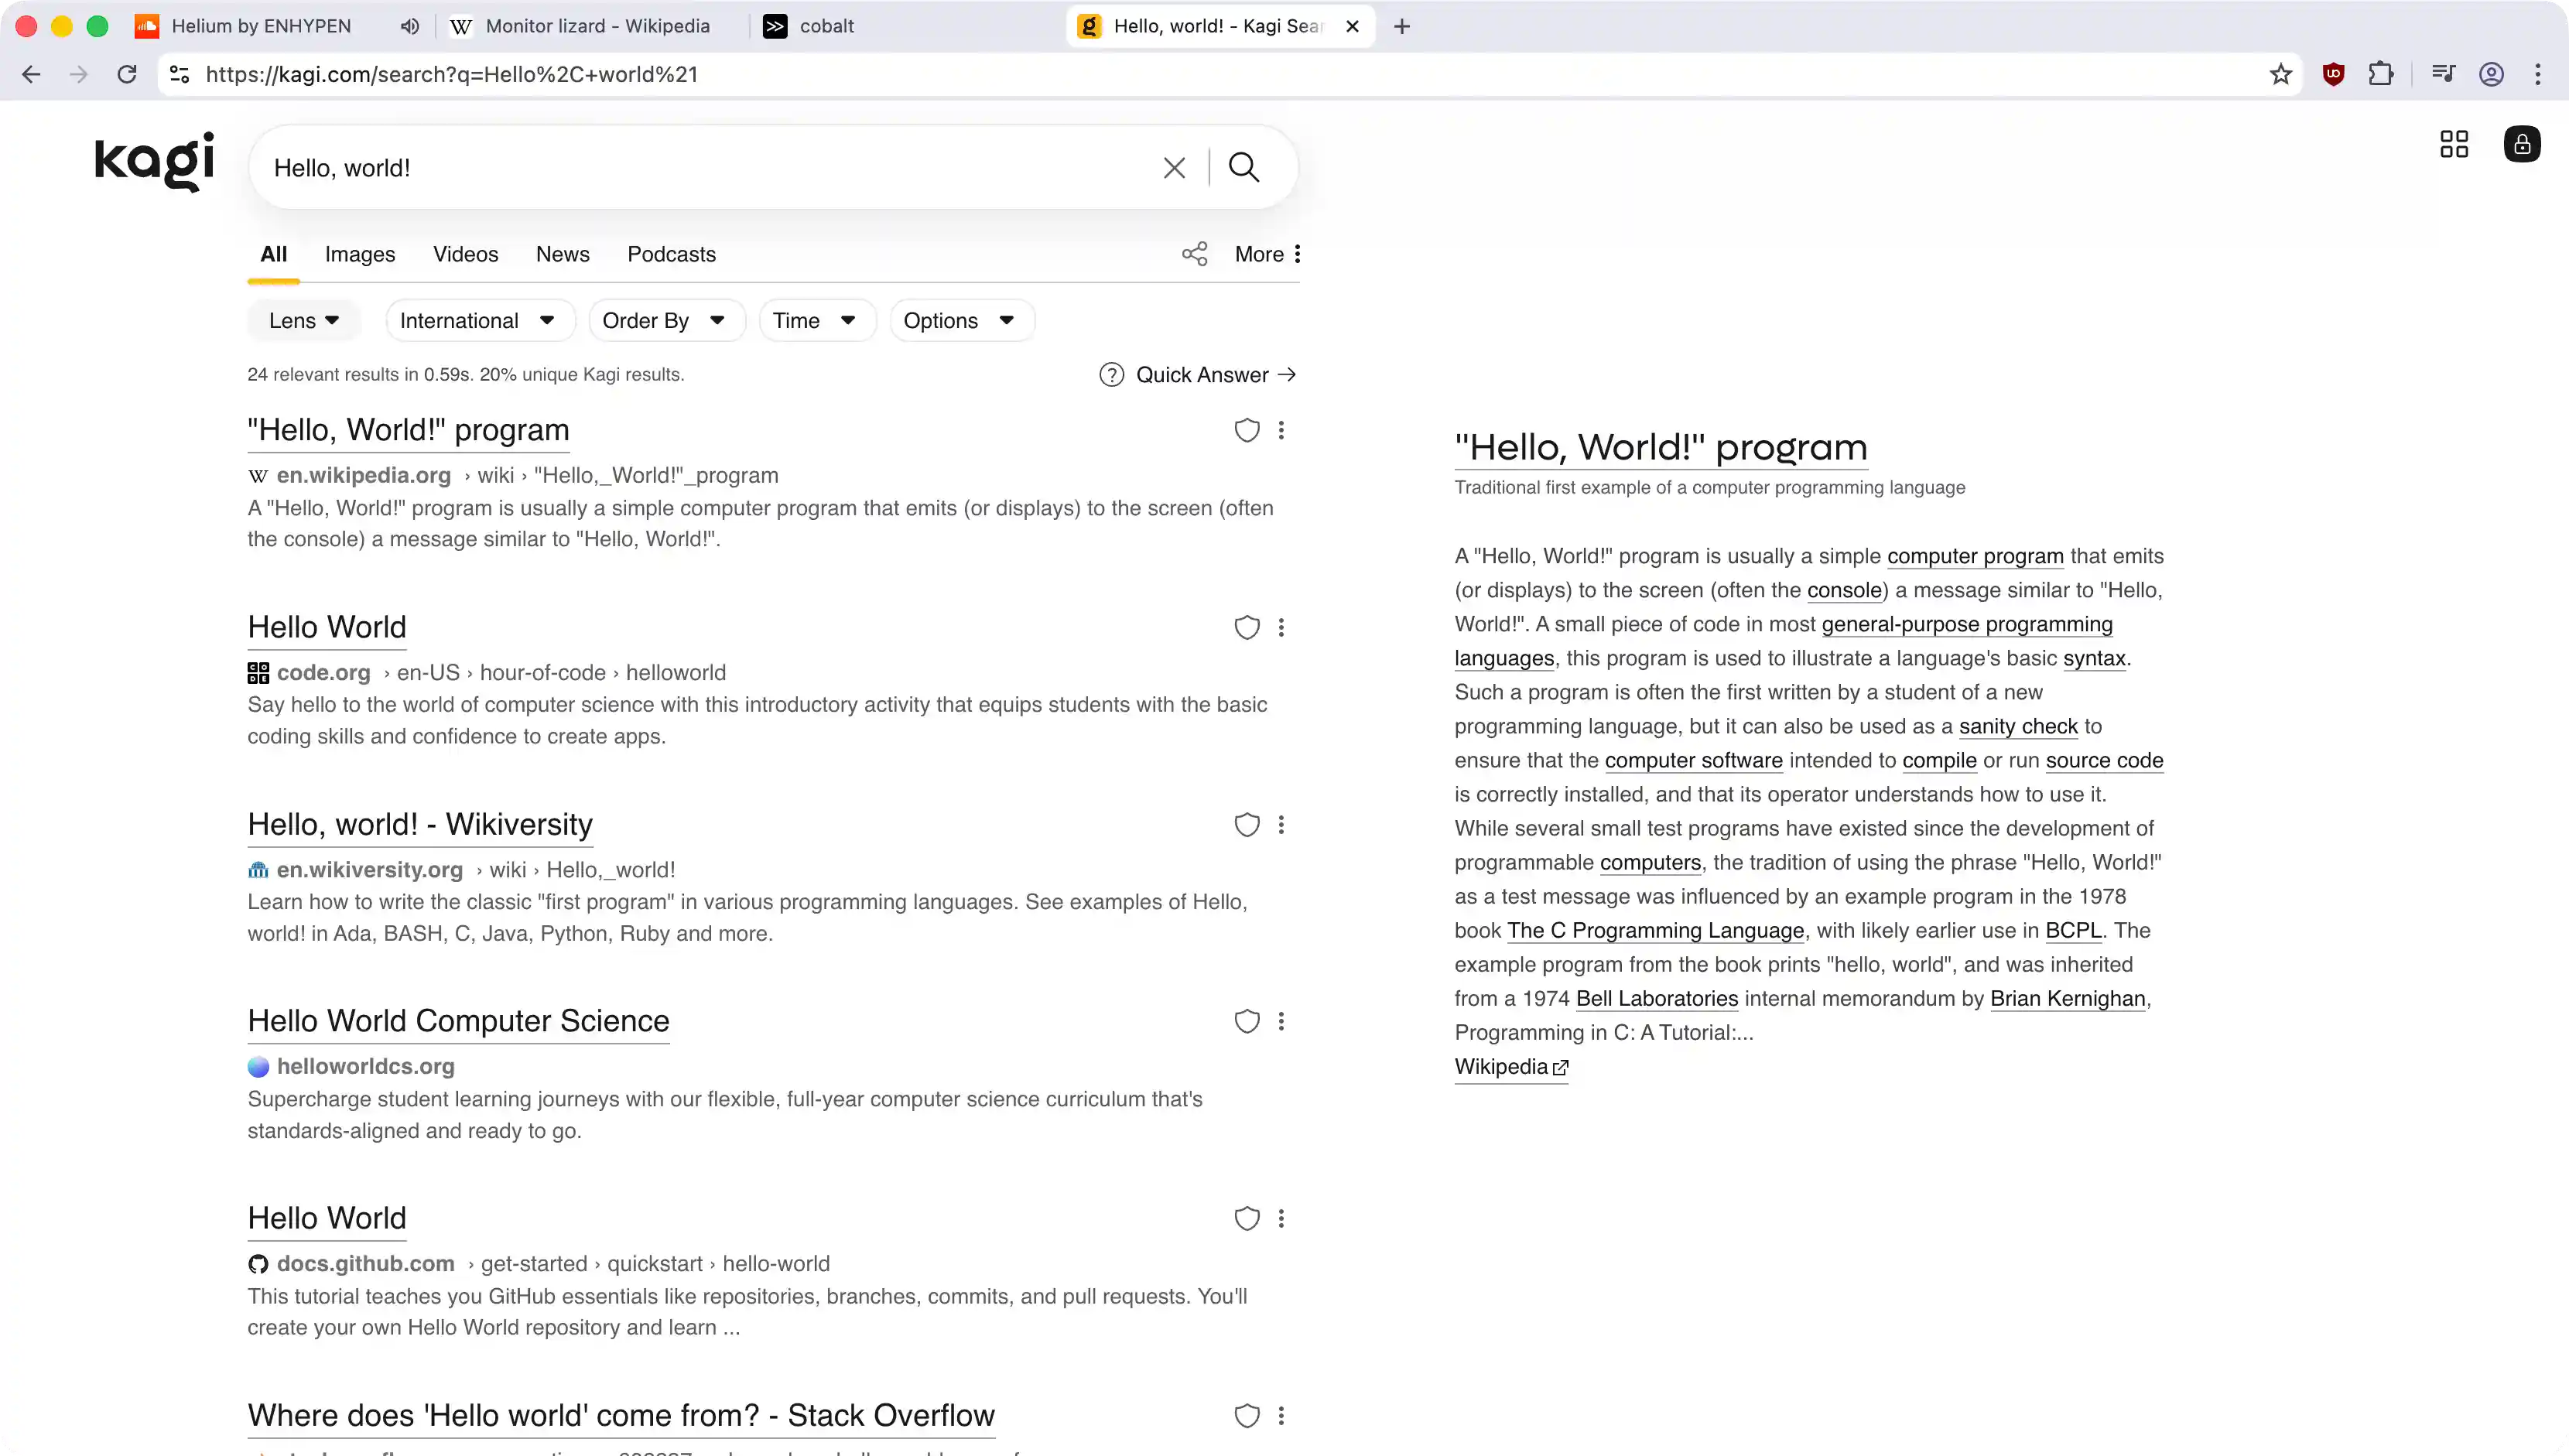The height and width of the screenshot is (1456, 2569).
Task: Select the Hello, world! Kagi browser tab
Action: pos(1200,26)
